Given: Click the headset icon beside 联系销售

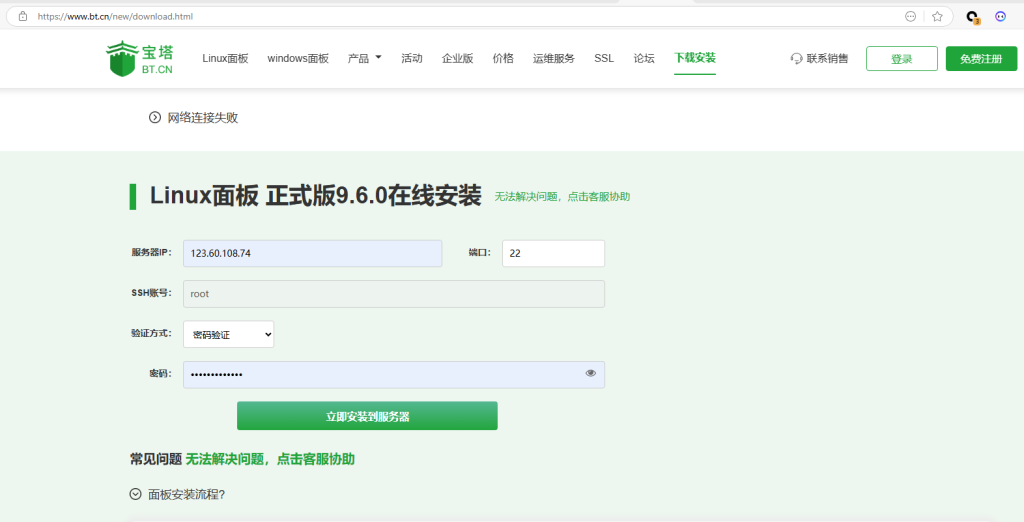Looking at the screenshot, I should point(796,58).
